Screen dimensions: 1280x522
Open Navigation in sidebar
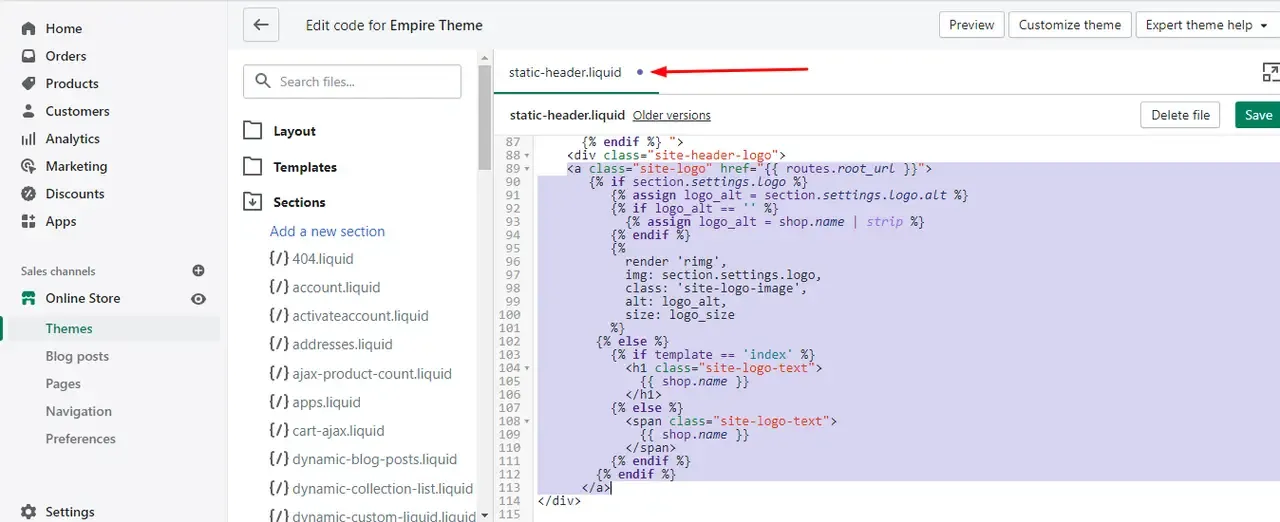[78, 411]
